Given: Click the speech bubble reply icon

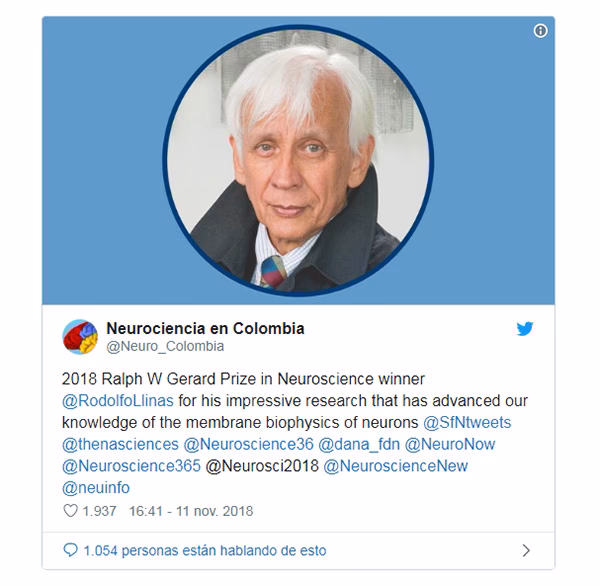Looking at the screenshot, I should tap(70, 550).
